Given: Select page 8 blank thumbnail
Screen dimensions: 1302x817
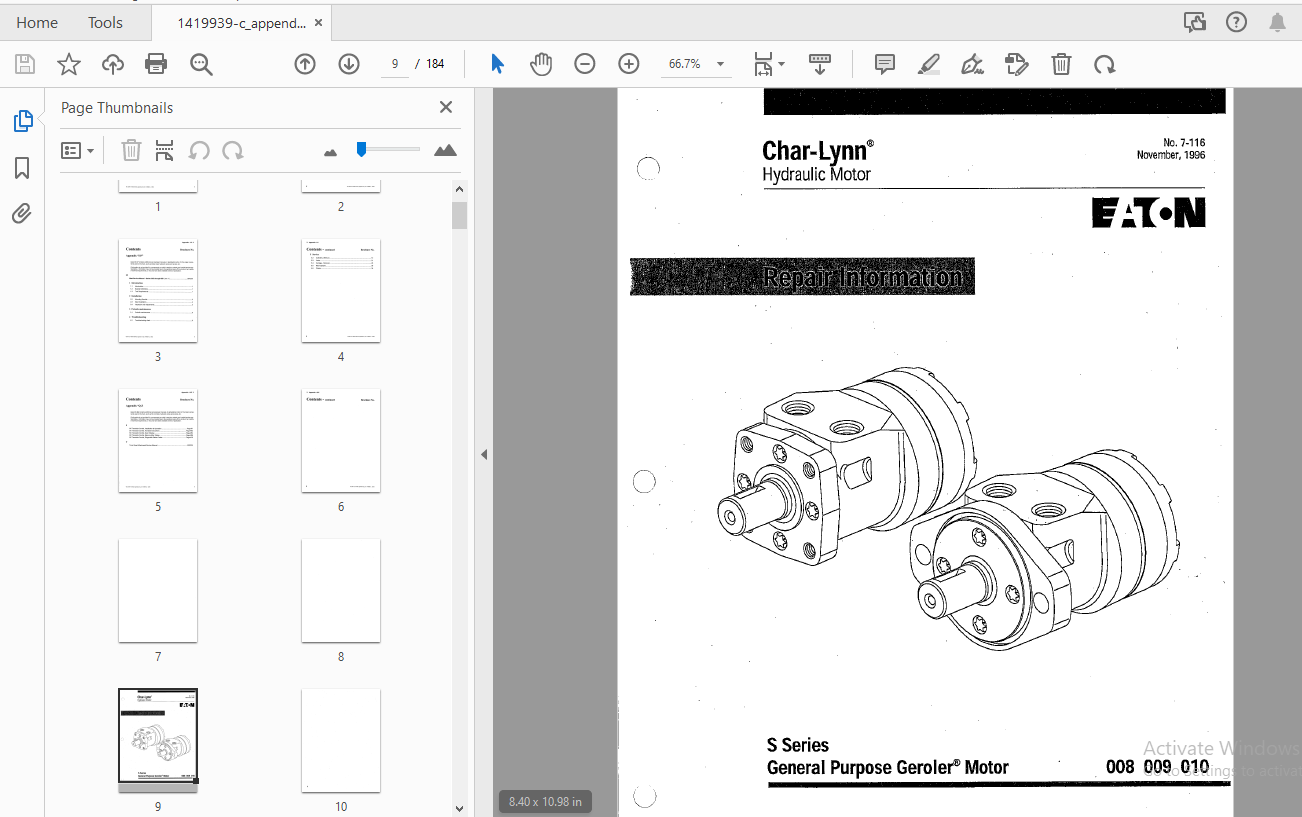Looking at the screenshot, I should tap(341, 591).
